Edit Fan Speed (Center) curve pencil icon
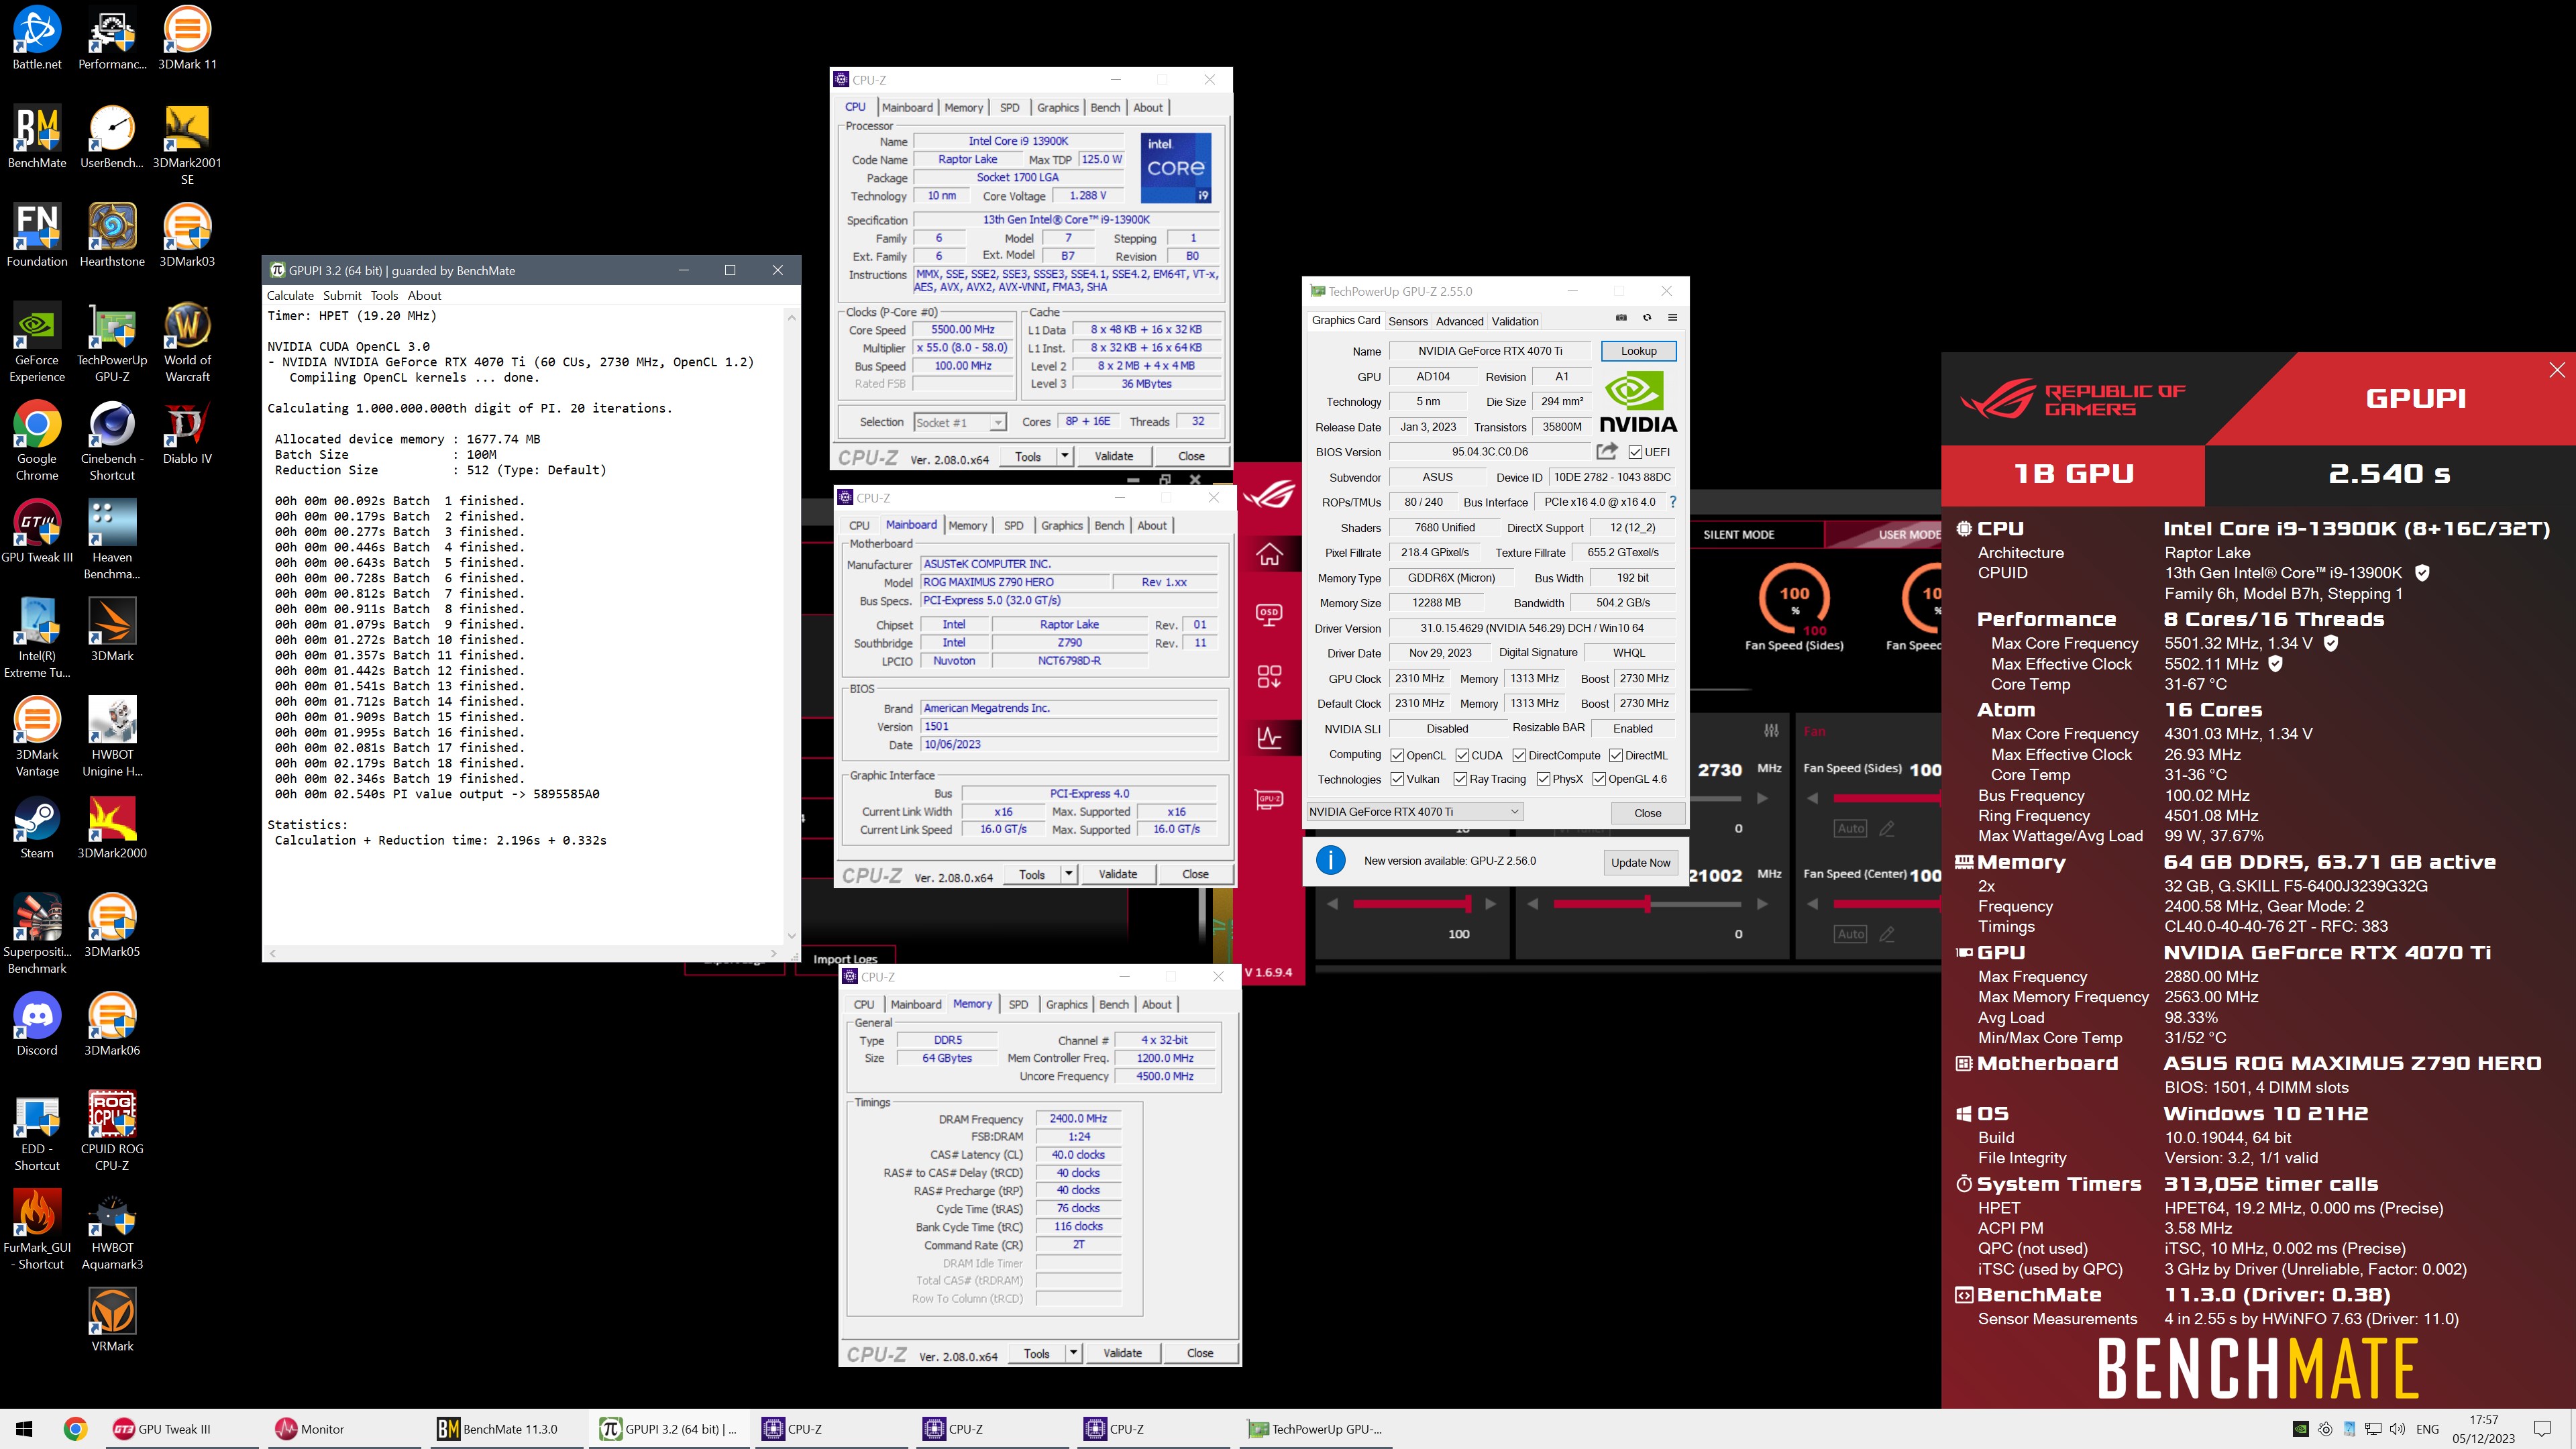Viewport: 2576px width, 1449px height. pyautogui.click(x=1887, y=934)
